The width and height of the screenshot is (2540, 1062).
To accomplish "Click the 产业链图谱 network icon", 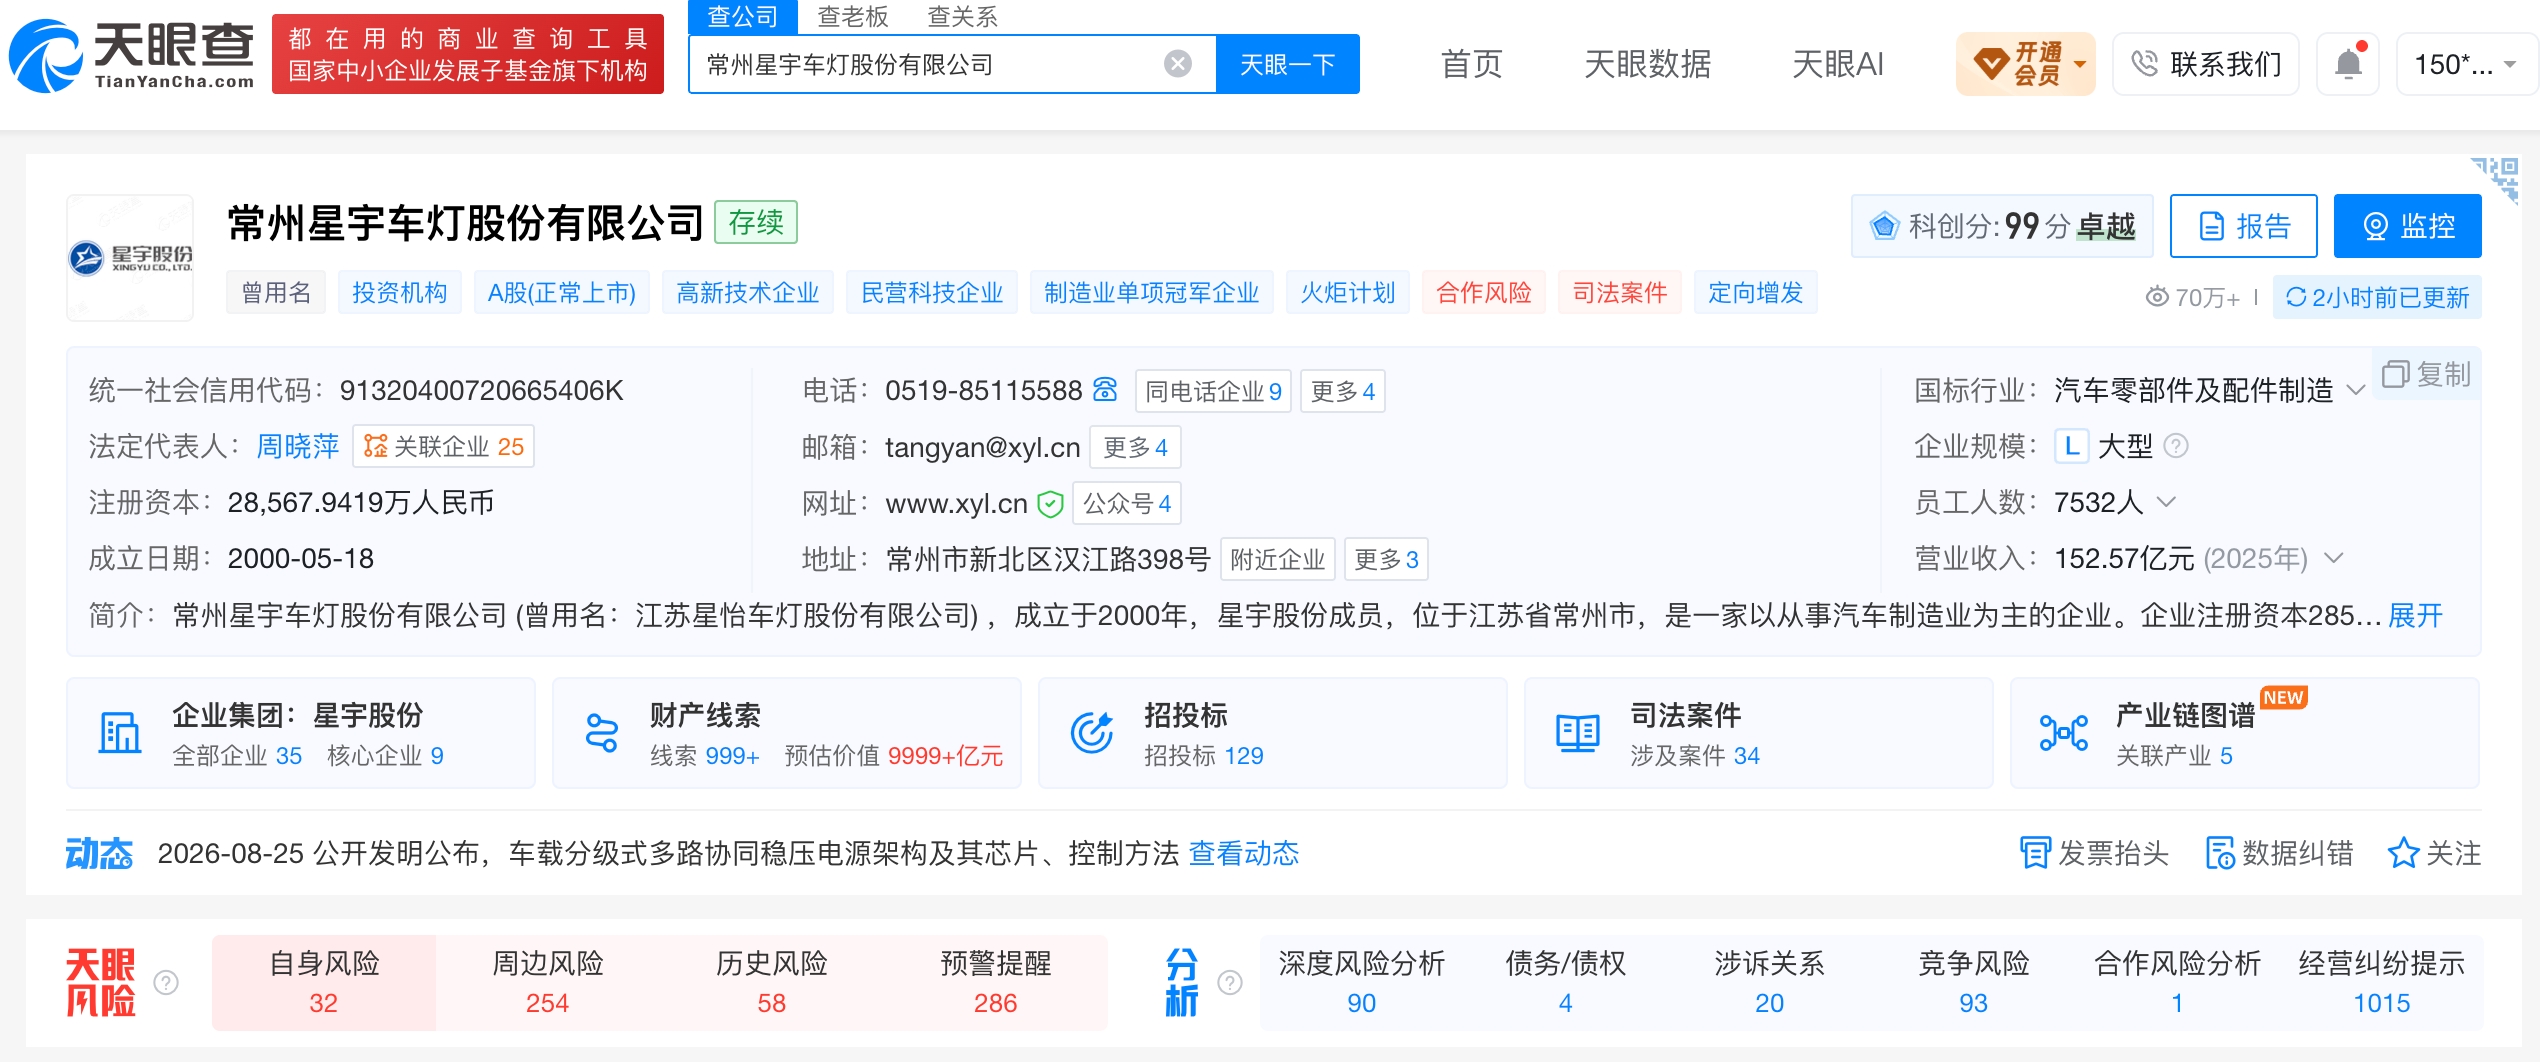I will click(2063, 733).
